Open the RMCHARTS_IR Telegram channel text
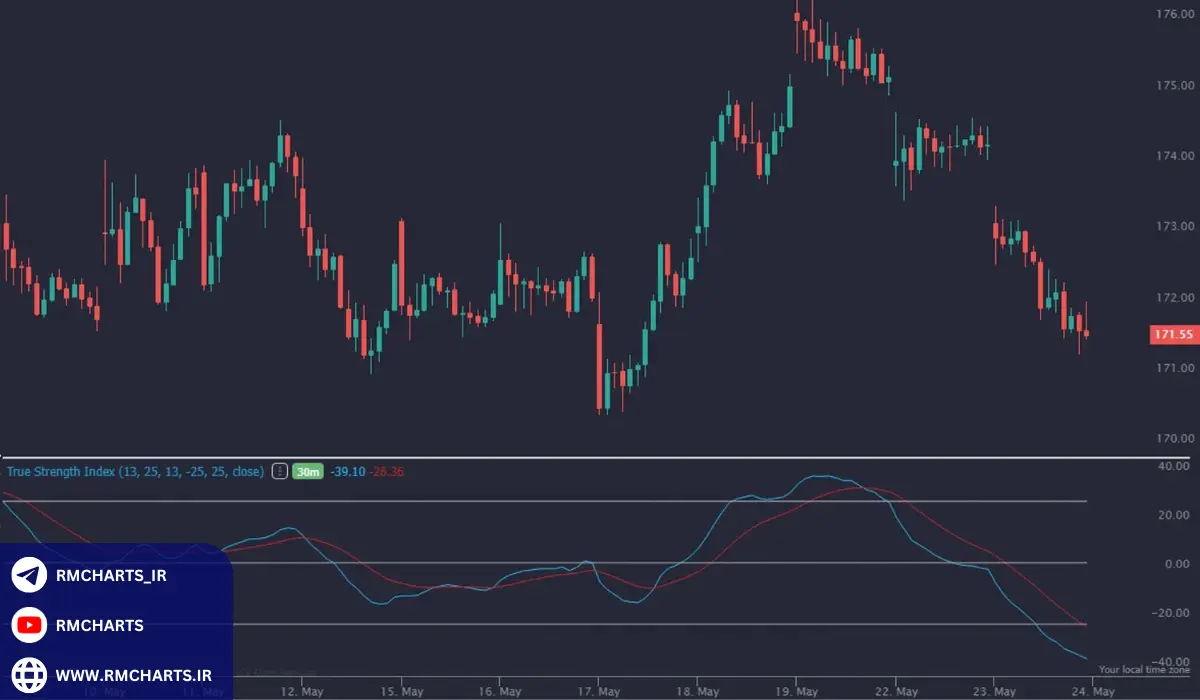Screen dimensions: 1200x700 coord(110,576)
